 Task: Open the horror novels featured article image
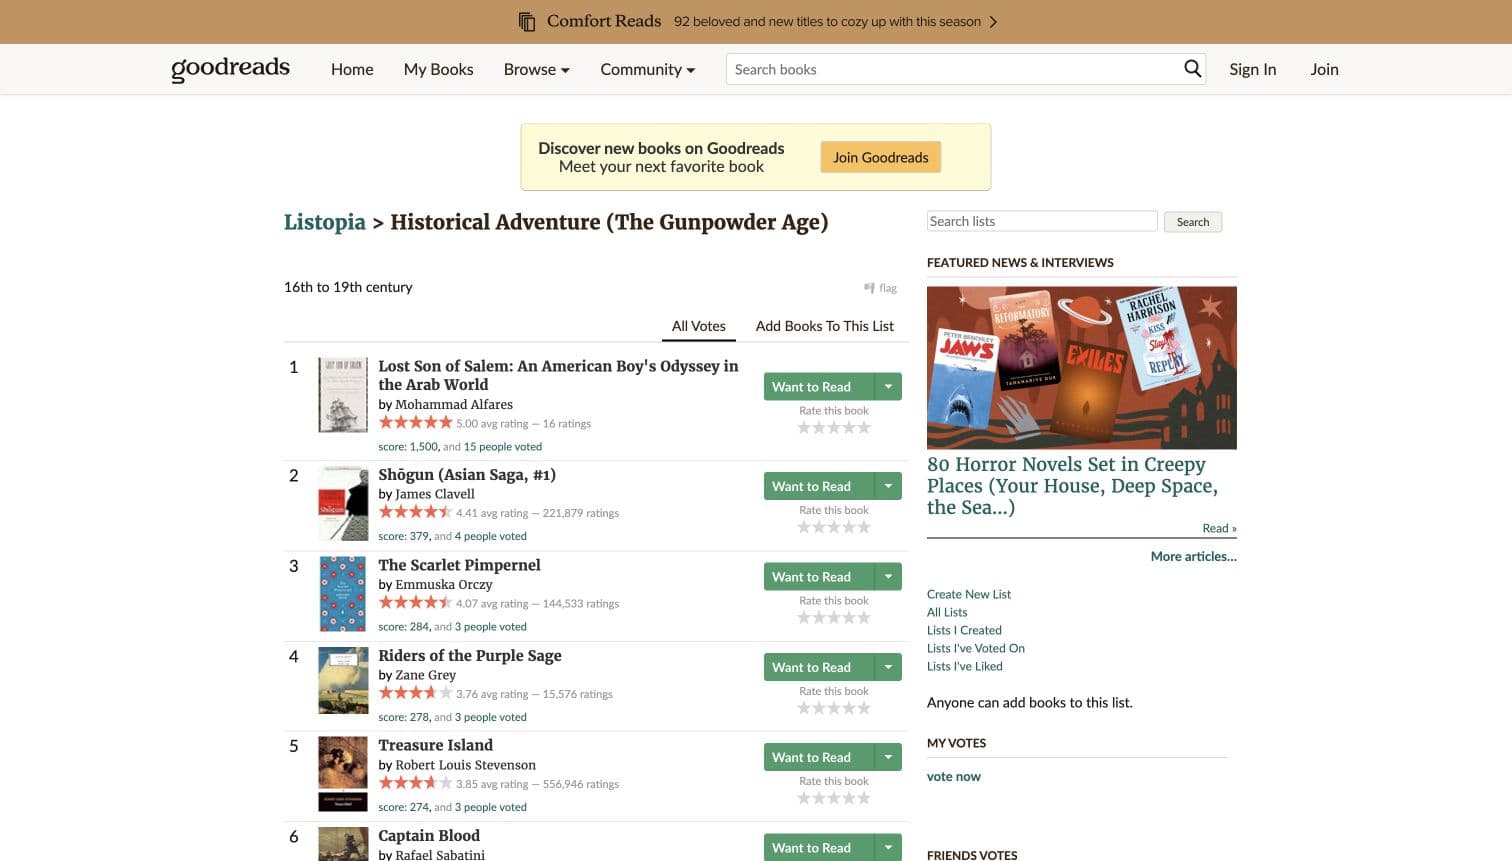pos(1082,368)
